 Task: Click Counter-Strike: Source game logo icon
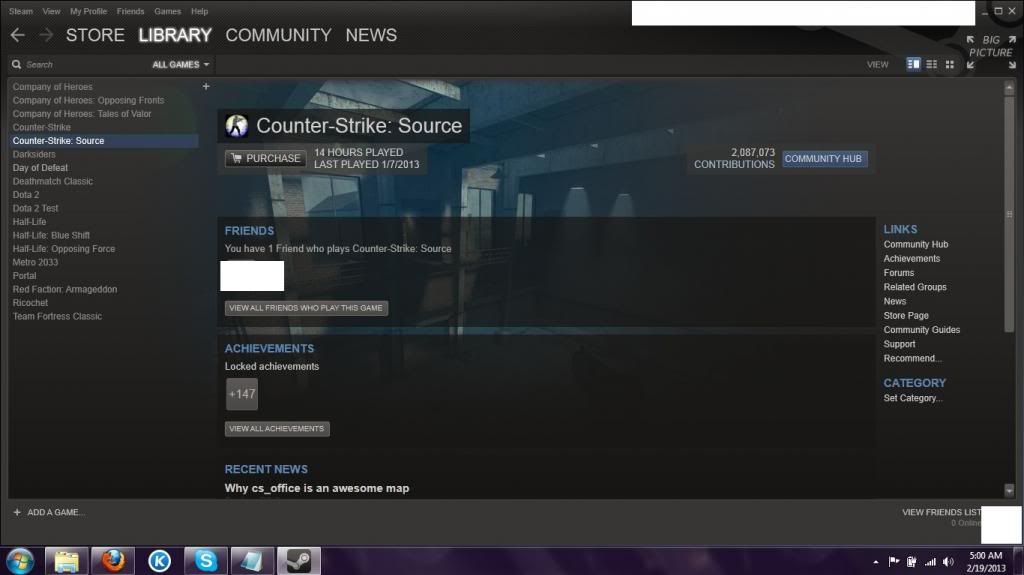click(x=236, y=125)
